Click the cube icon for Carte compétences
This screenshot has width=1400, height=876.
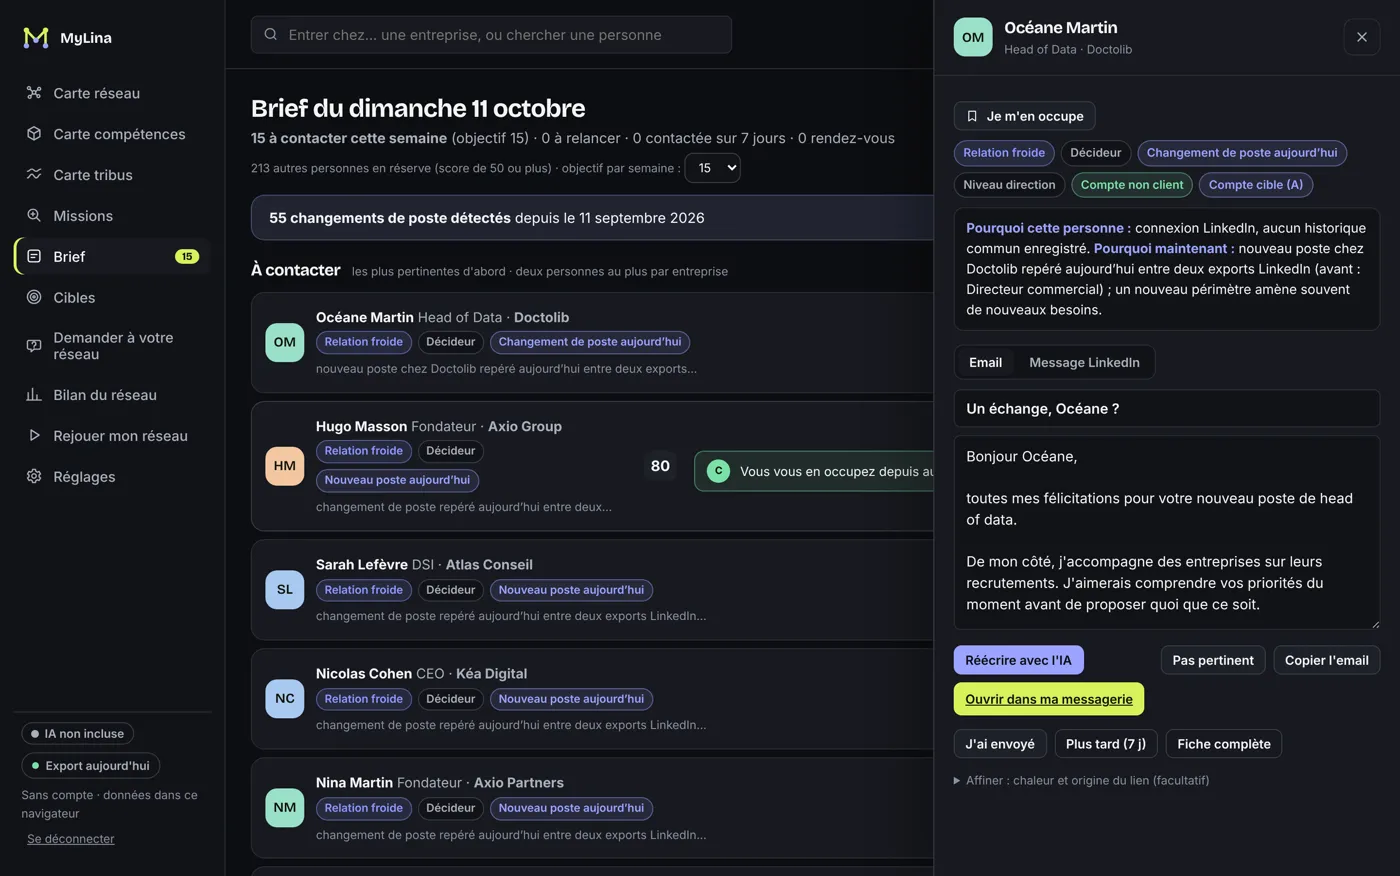click(x=34, y=134)
